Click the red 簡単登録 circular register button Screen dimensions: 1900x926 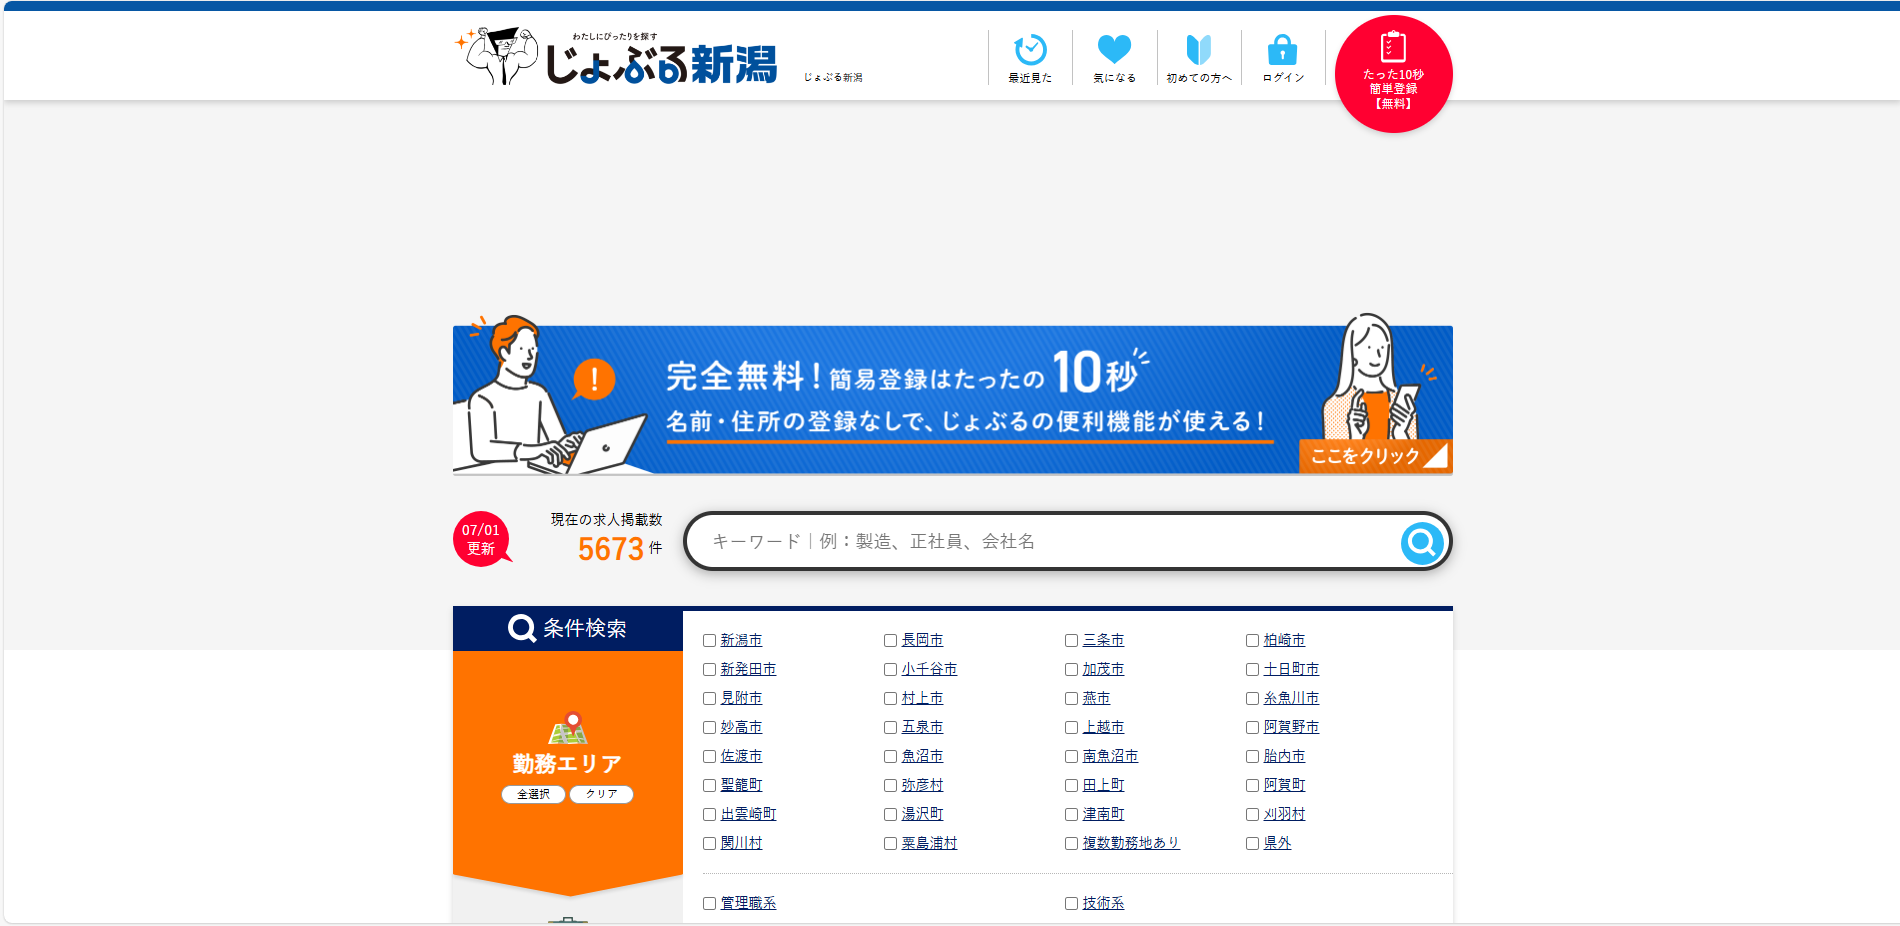[1393, 74]
